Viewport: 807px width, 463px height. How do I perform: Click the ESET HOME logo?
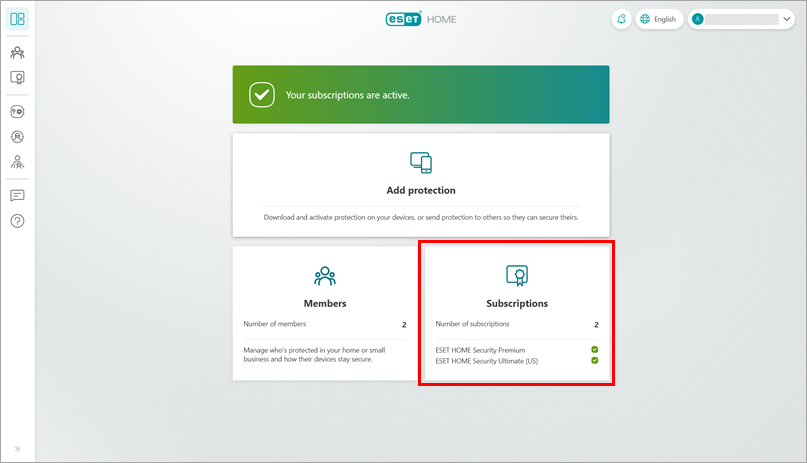coord(420,19)
